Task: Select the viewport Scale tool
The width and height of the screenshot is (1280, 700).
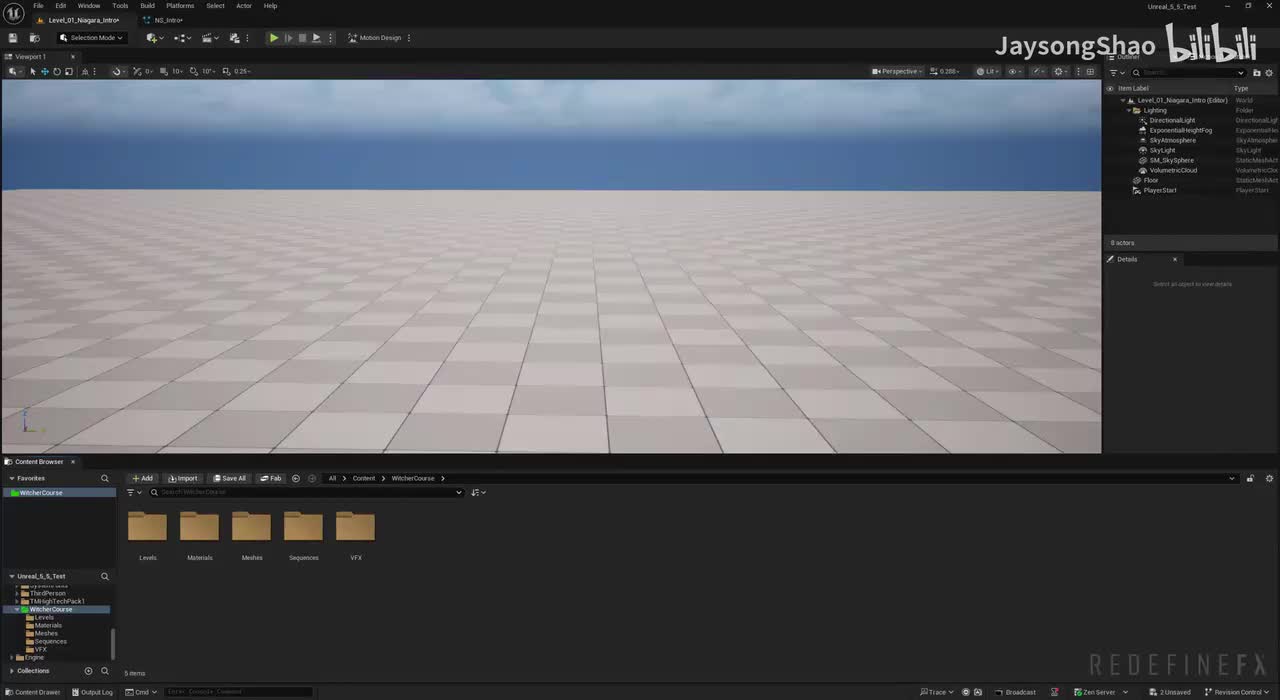Action: click(x=69, y=71)
